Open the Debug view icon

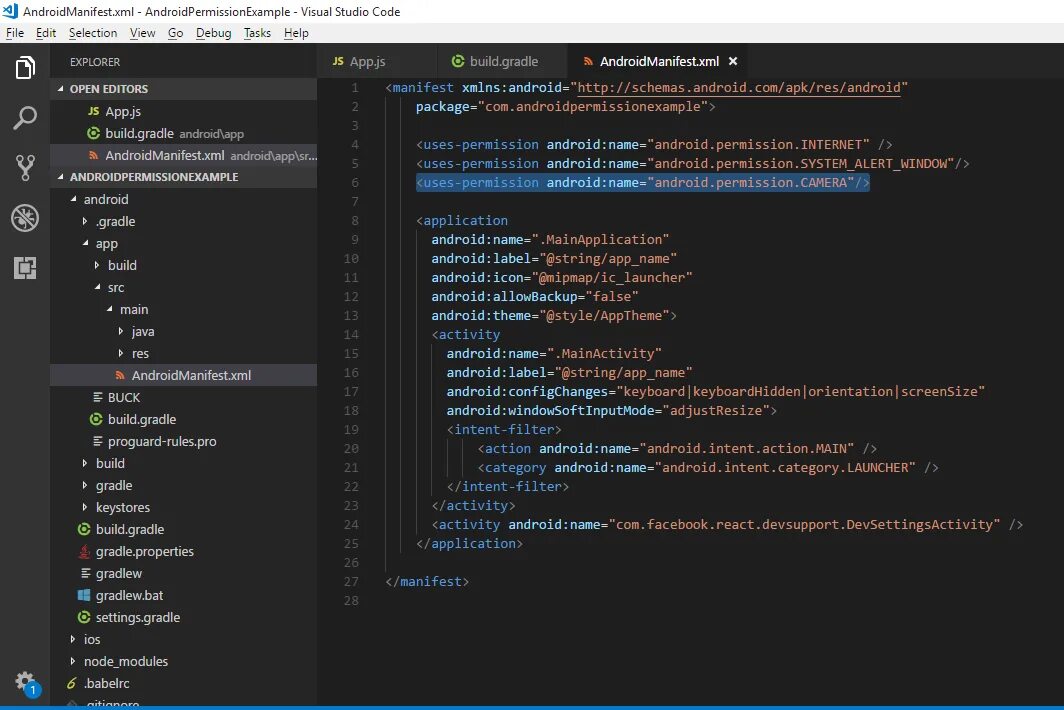click(25, 218)
